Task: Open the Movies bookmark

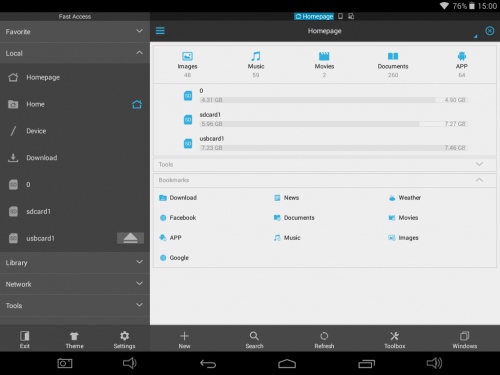Action: tap(403, 218)
